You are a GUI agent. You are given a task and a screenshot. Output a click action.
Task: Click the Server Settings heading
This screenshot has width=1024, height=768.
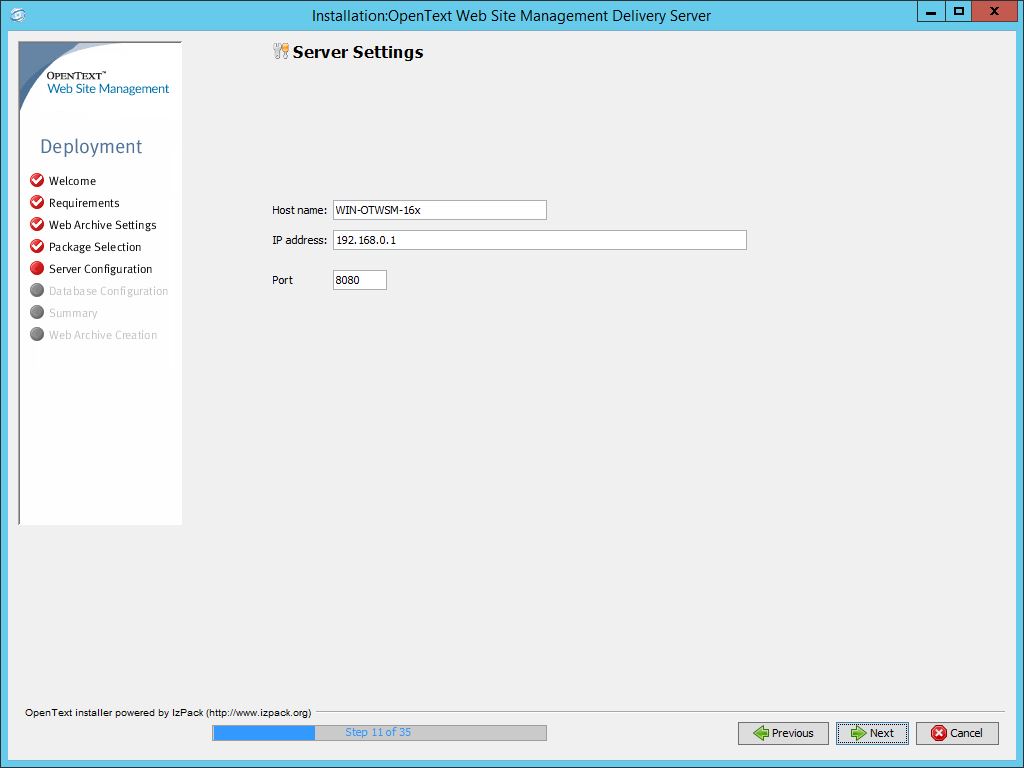click(358, 52)
